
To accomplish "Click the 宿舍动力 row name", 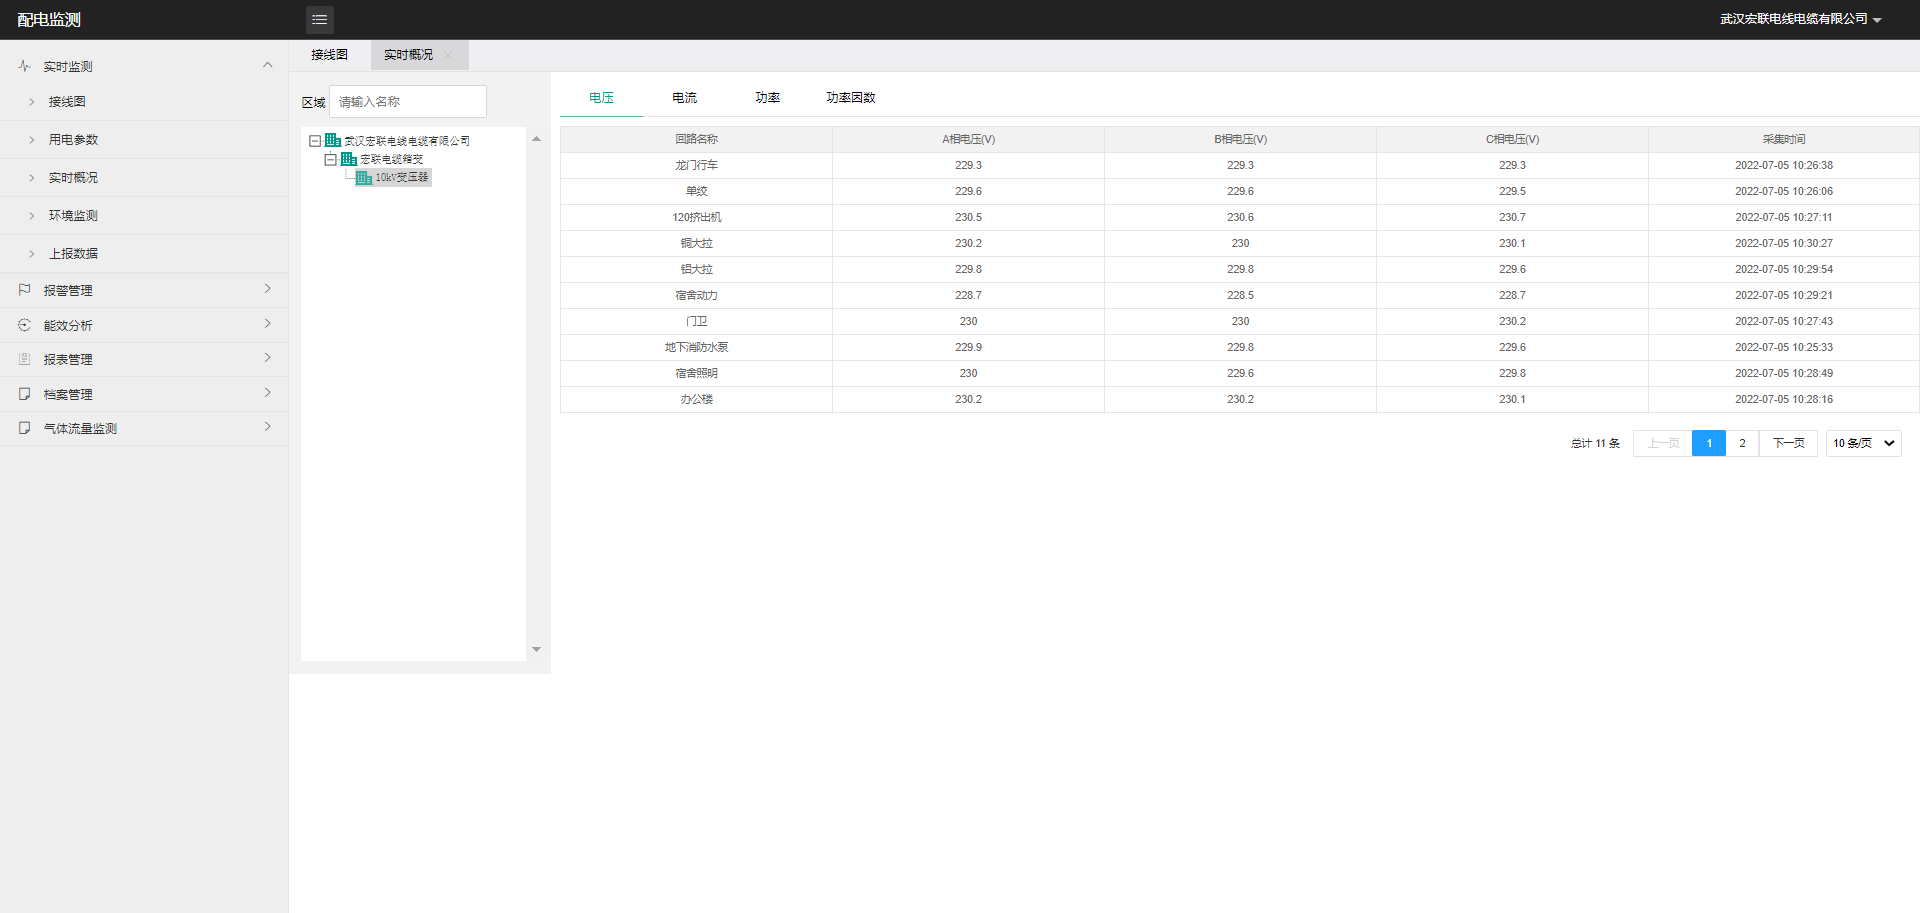I will point(696,296).
